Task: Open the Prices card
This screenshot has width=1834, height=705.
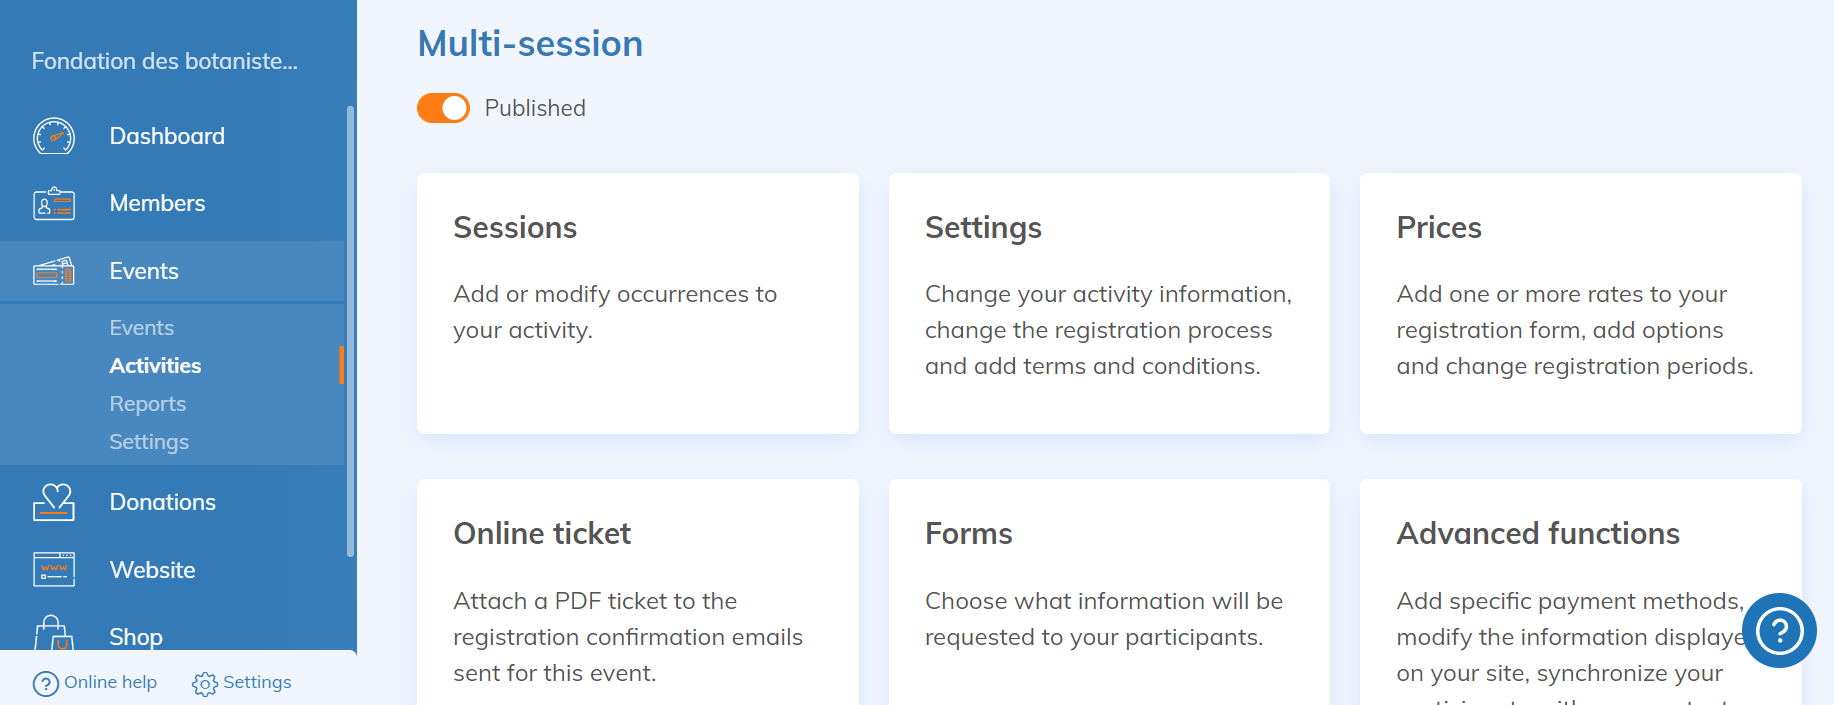Action: (x=1580, y=303)
